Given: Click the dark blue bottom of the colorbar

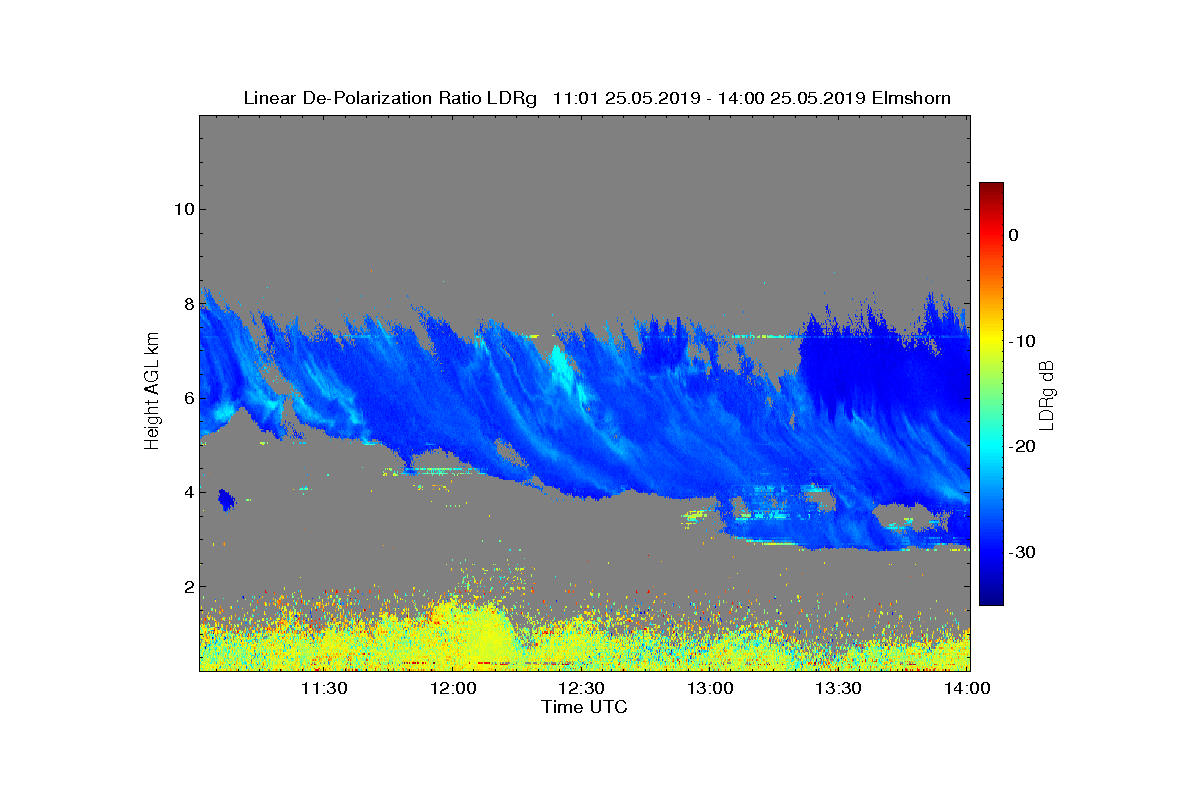Looking at the screenshot, I should point(991,597).
